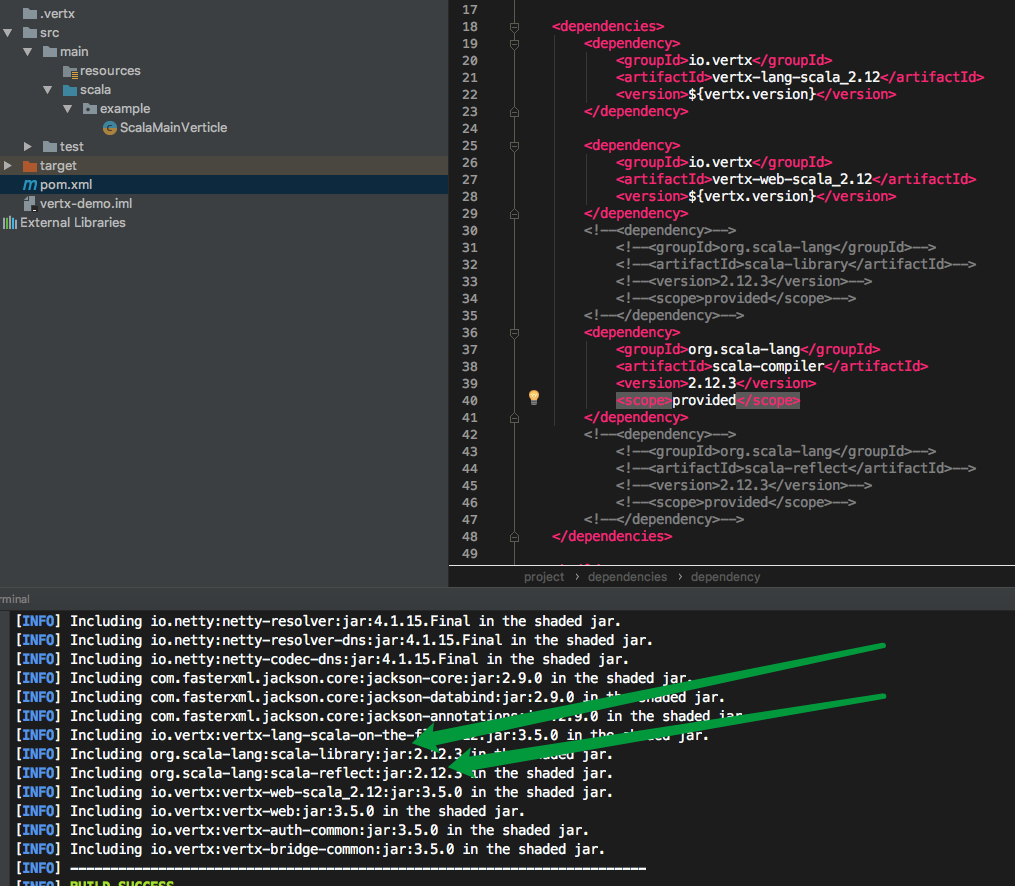Click closing '</dependencies>' tag
The image size is (1015, 886).
[x=612, y=537]
